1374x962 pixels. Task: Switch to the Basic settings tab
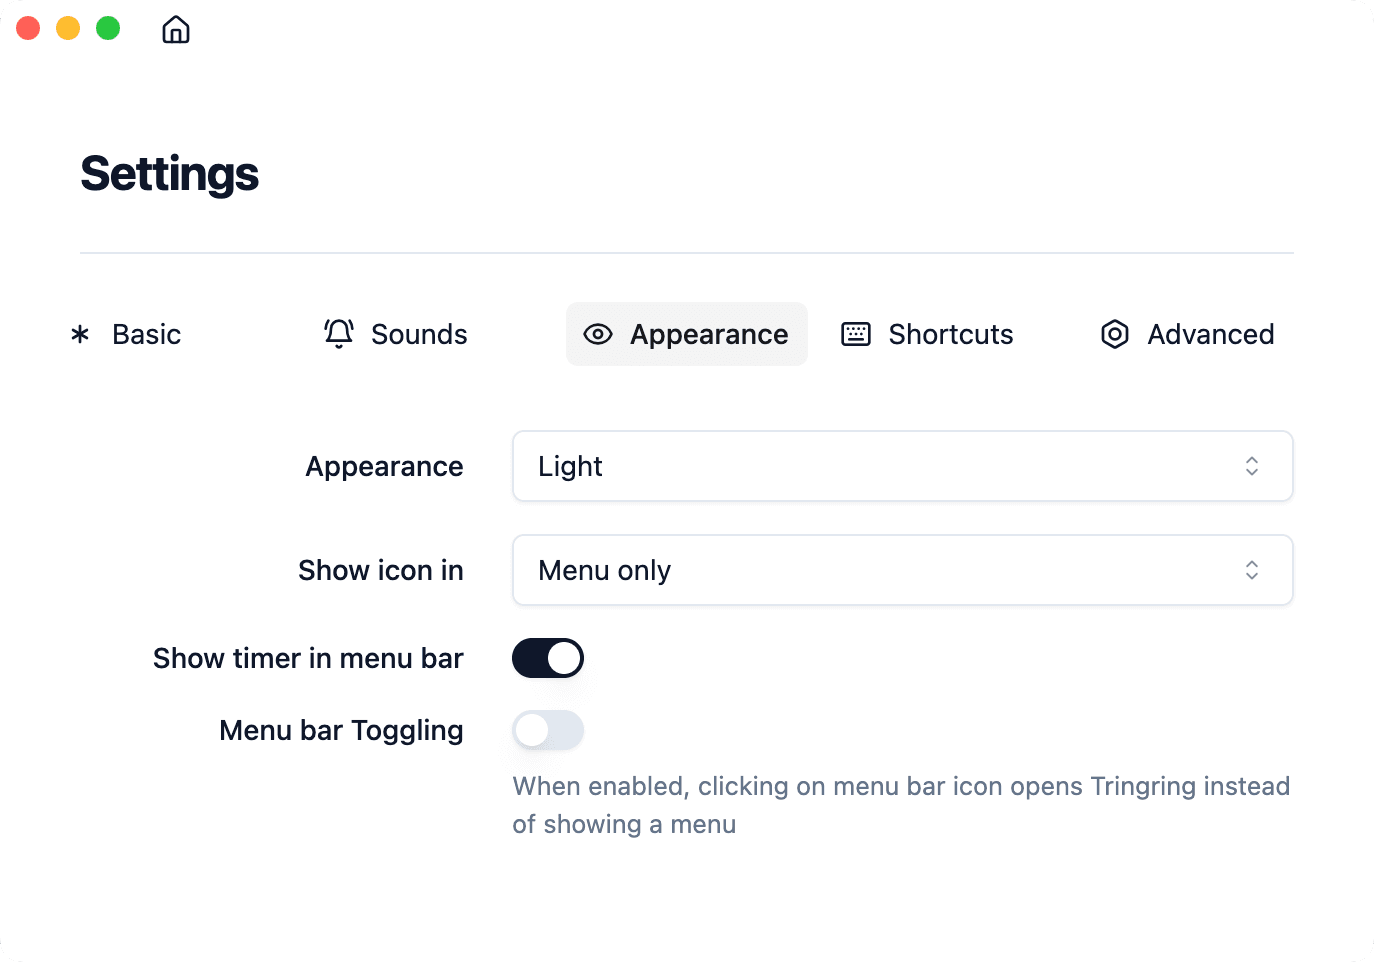[146, 334]
